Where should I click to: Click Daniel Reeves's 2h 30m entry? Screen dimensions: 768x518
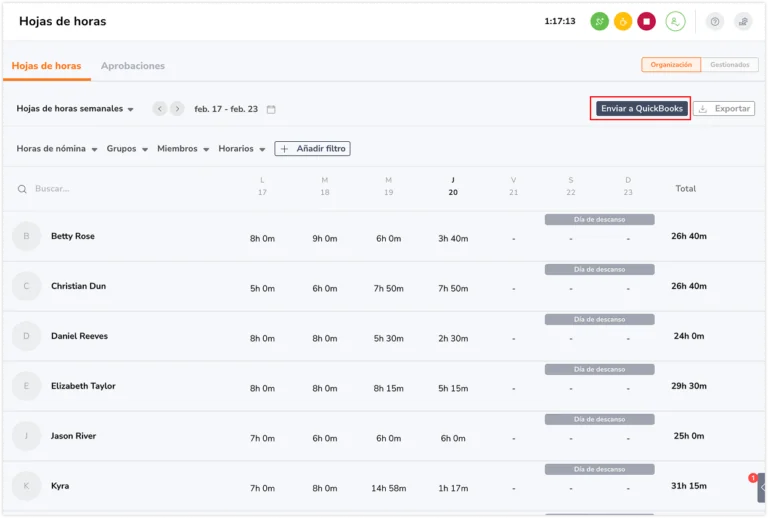(453, 338)
